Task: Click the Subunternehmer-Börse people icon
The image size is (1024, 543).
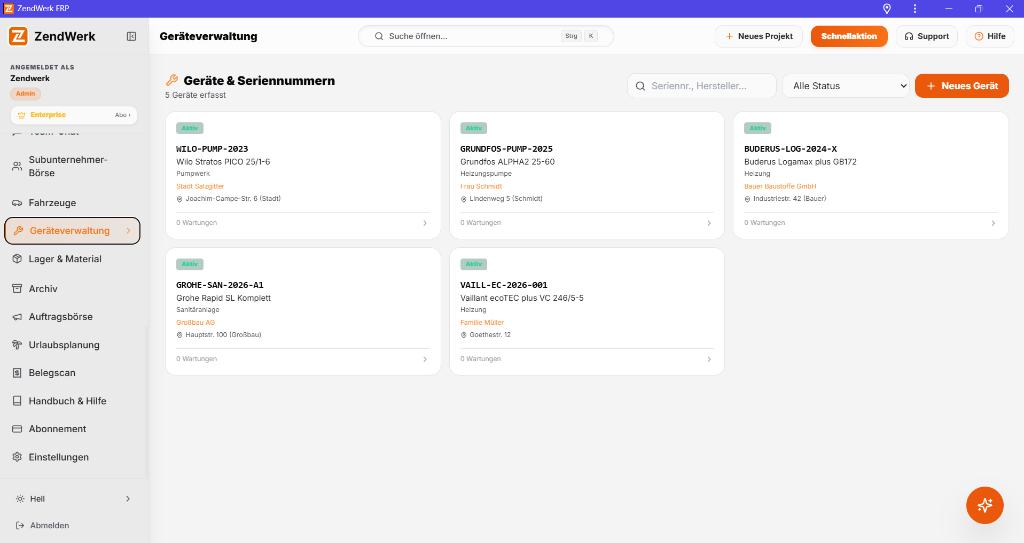Action: click(17, 167)
